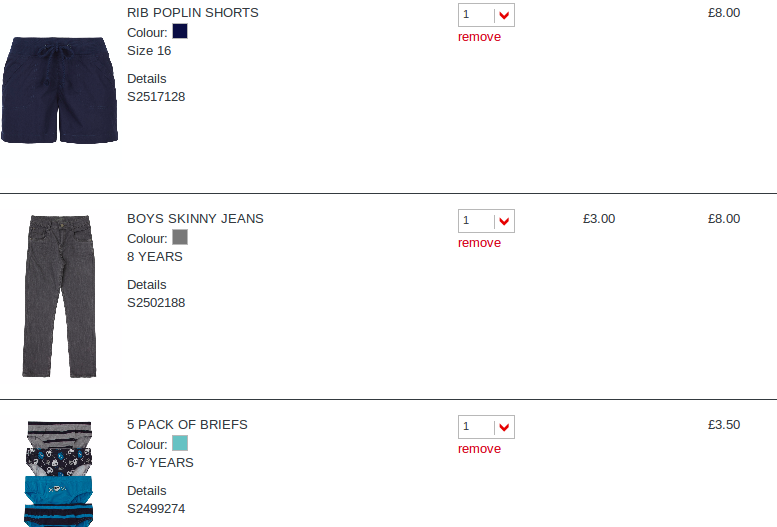Click the RIB POPLIN SHORTS product title
The width and height of the screenshot is (777, 527).
(x=193, y=13)
